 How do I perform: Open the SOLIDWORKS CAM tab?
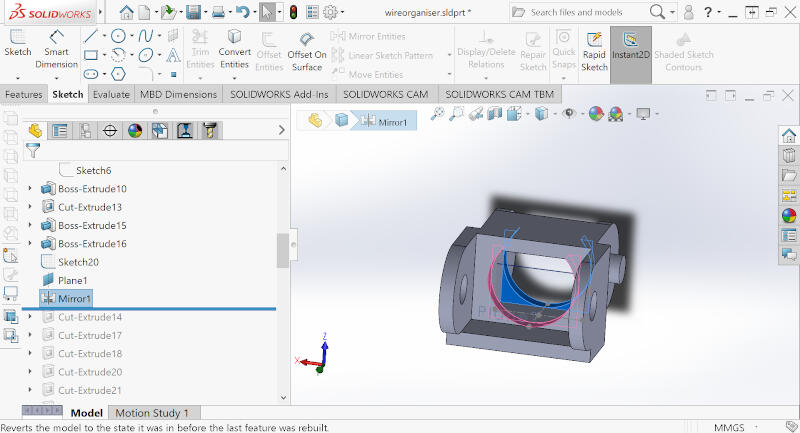(x=385, y=94)
